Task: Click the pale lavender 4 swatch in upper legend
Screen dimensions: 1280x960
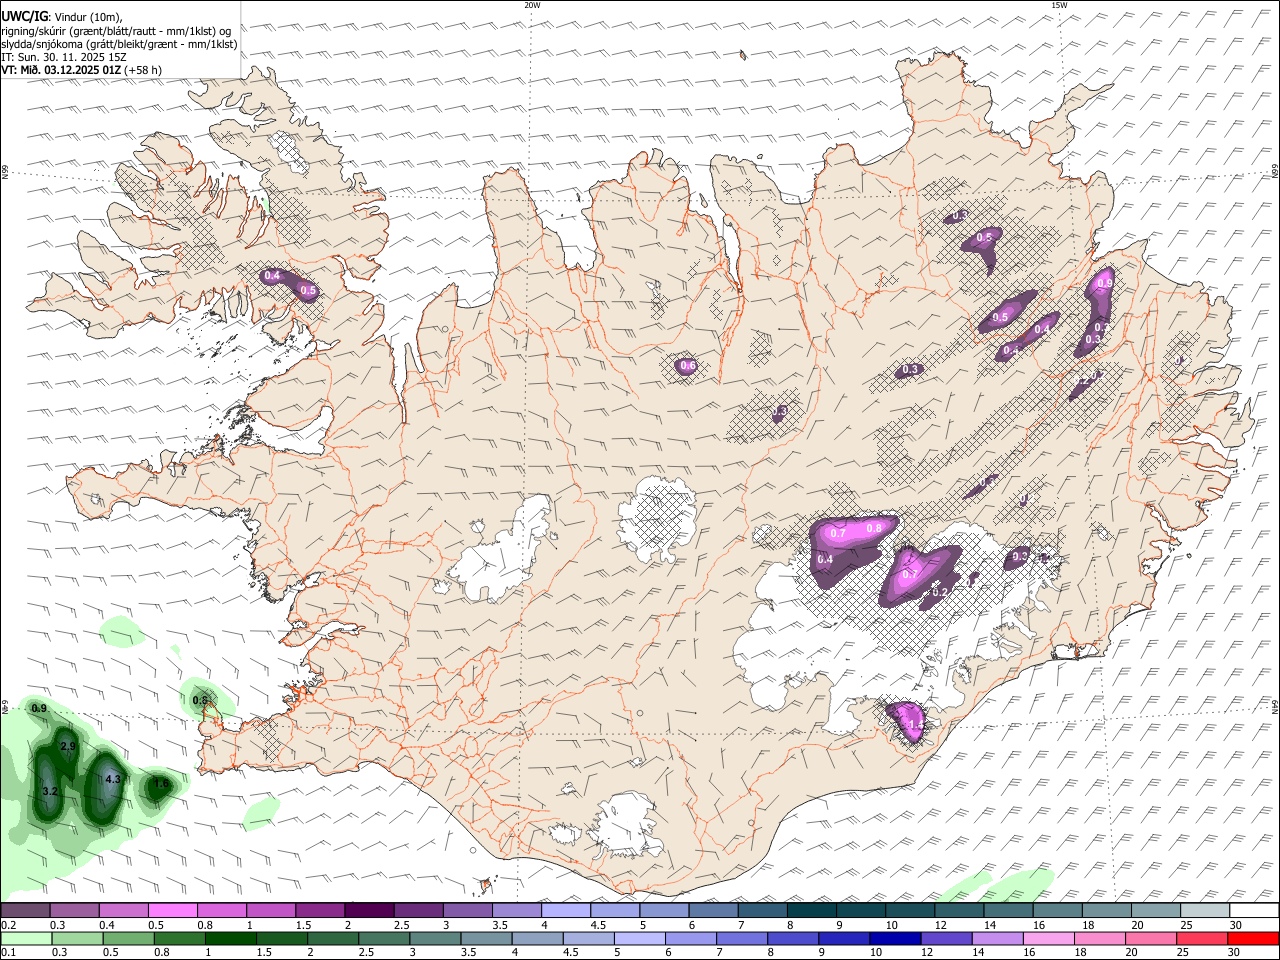Action: coord(565,911)
